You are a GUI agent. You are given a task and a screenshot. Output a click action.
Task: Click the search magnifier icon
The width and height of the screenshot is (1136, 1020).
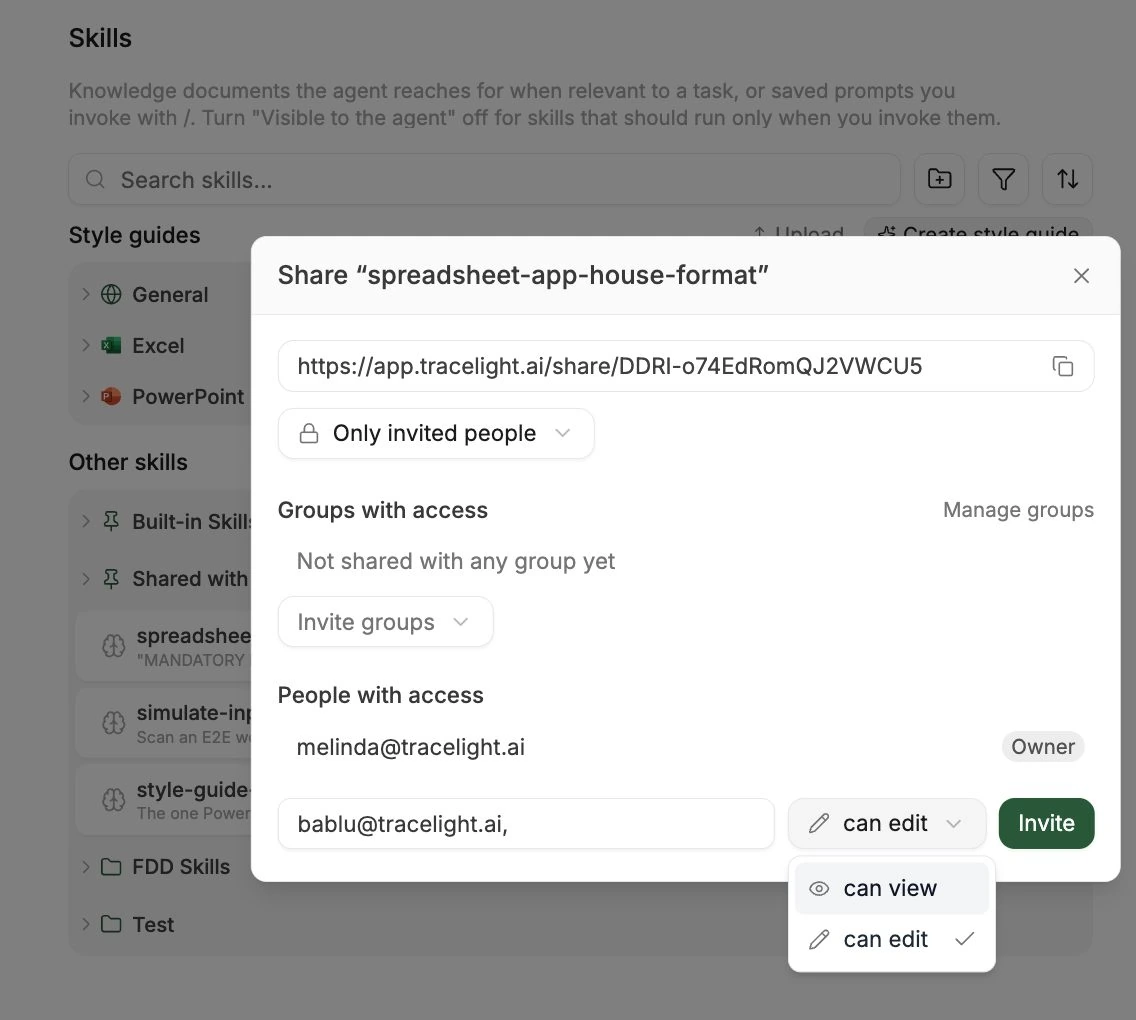95,179
